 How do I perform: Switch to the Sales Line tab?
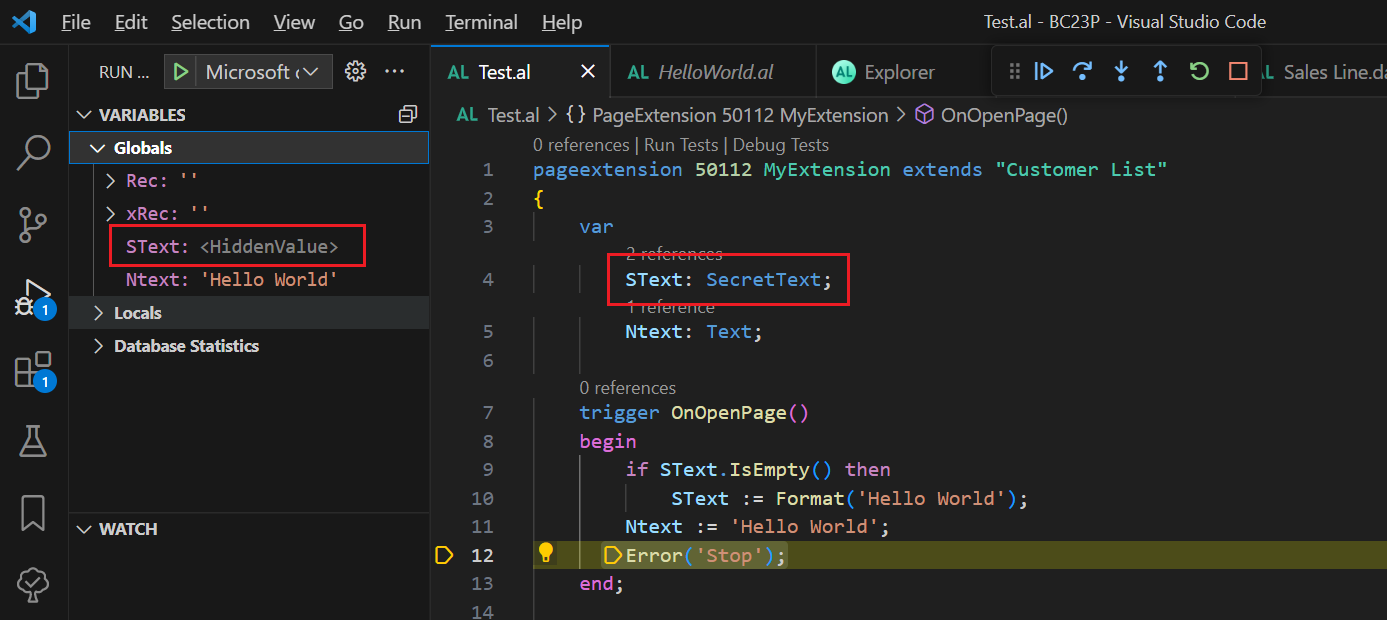[1324, 72]
